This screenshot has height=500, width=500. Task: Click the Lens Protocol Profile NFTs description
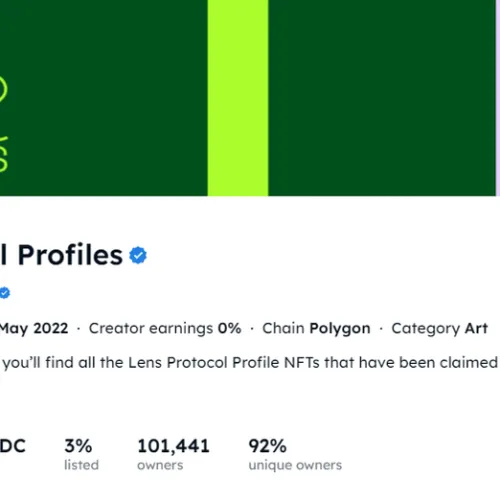tap(250, 363)
